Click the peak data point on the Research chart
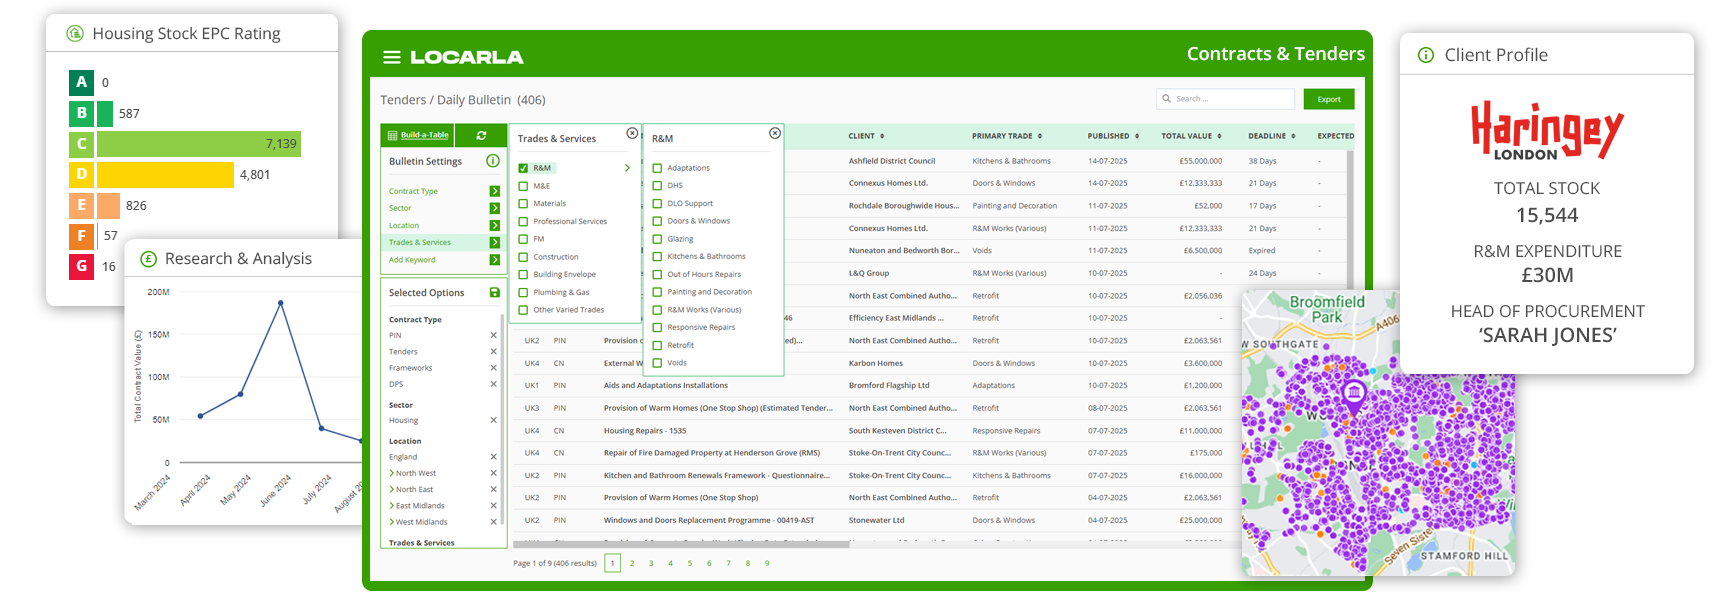This screenshot has height=603, width=1721. tap(281, 302)
